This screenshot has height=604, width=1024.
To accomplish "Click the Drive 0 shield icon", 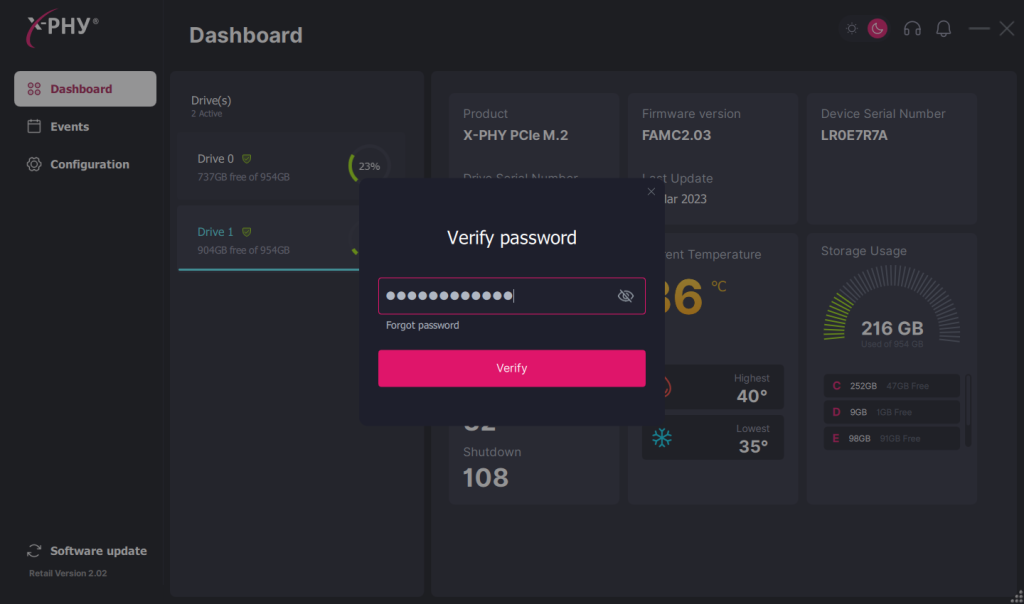I will point(246,159).
